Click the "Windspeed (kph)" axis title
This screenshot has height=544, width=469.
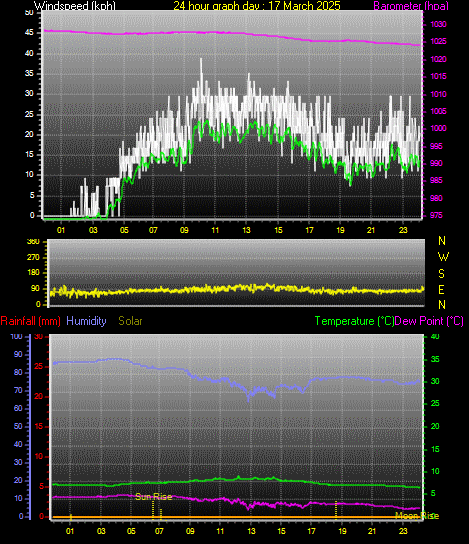(75, 6)
